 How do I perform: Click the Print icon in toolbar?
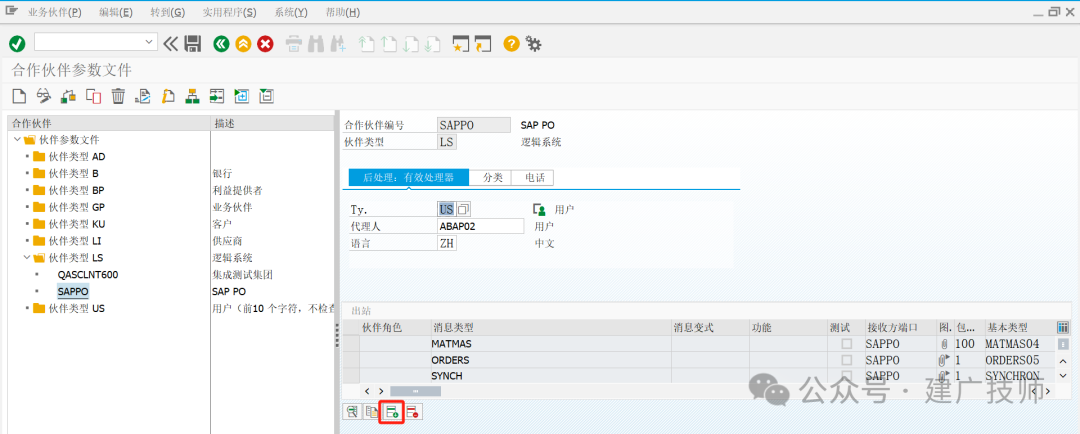[294, 44]
